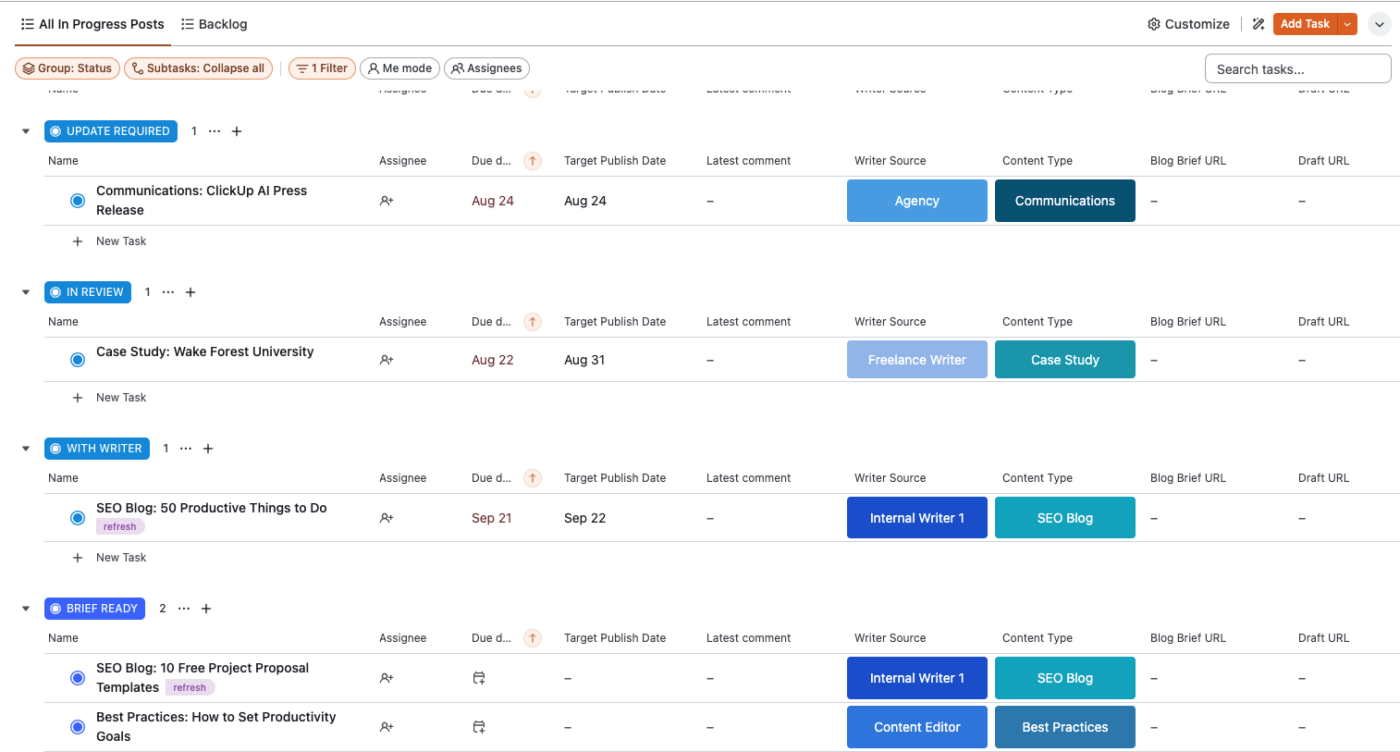The height and width of the screenshot is (752, 1400).
Task: Click the assign-user icon for Wake Forest University task
Action: pyautogui.click(x=387, y=360)
